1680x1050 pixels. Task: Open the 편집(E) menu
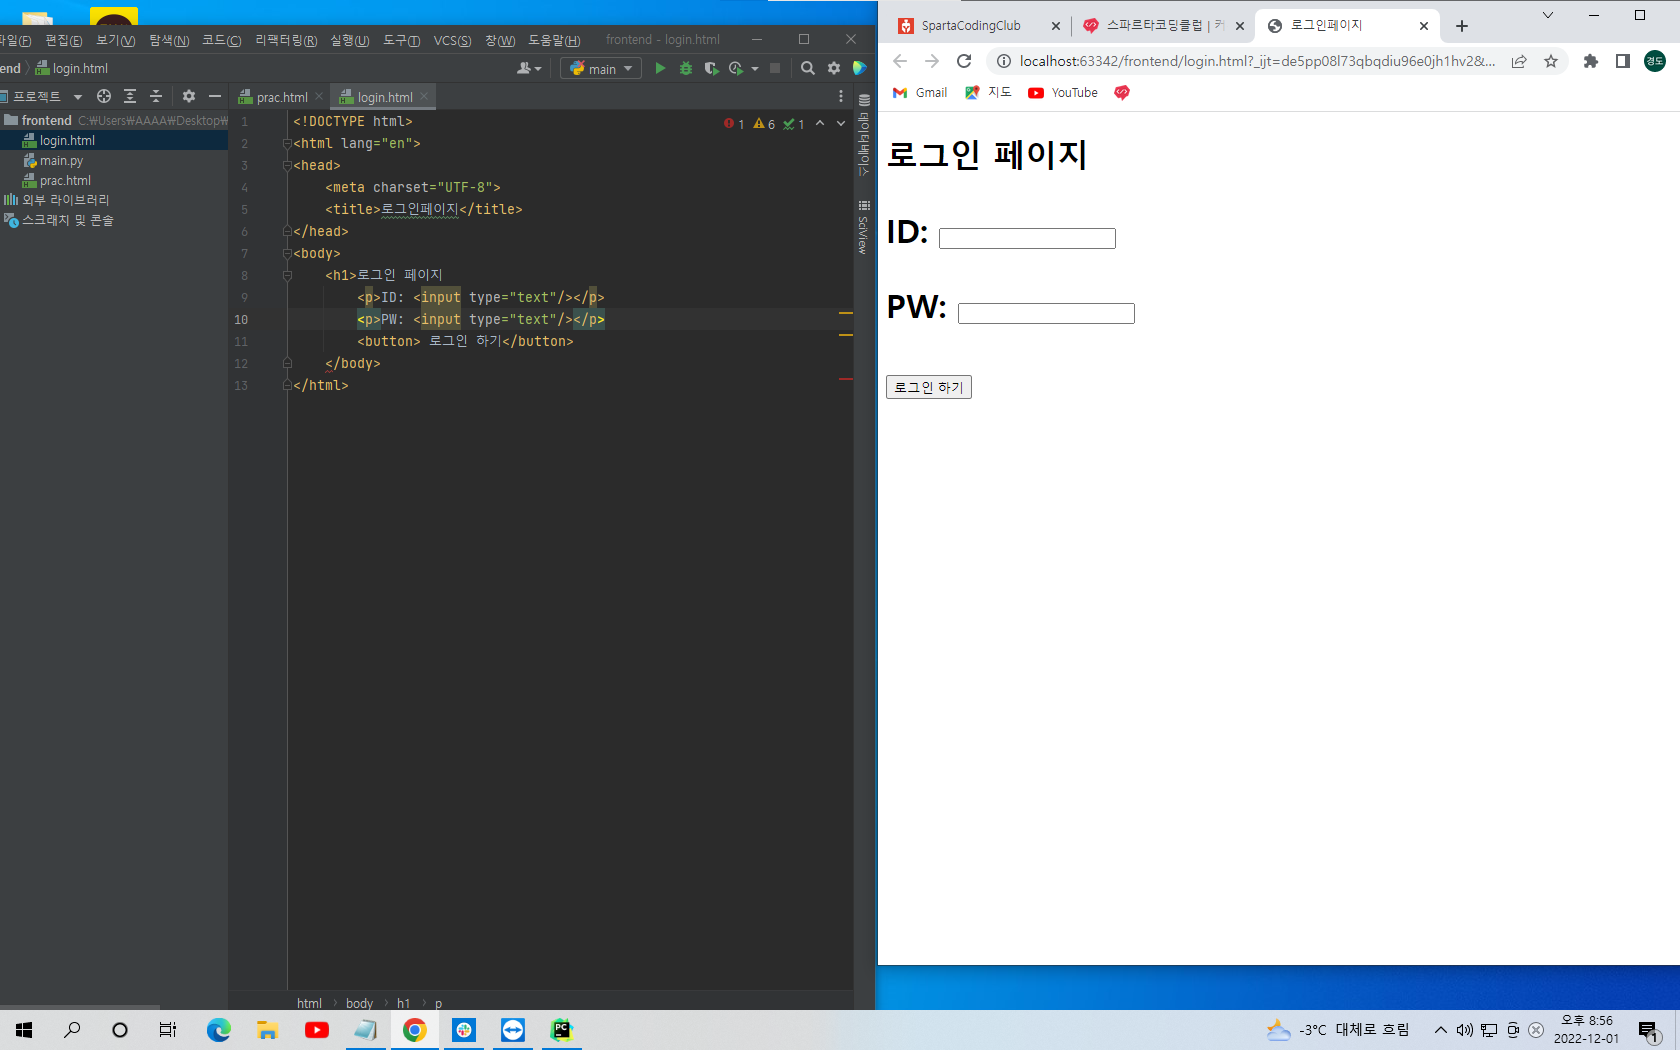pyautogui.click(x=64, y=40)
